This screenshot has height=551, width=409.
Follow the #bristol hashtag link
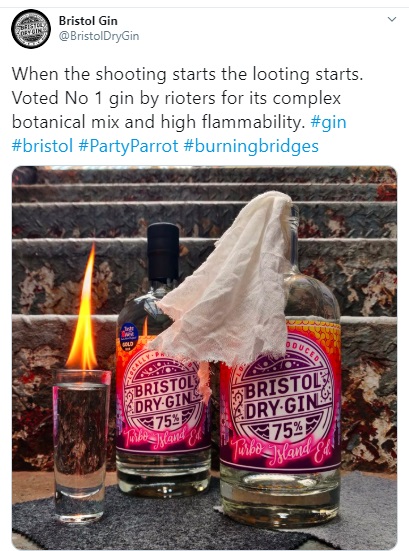[x=42, y=146]
